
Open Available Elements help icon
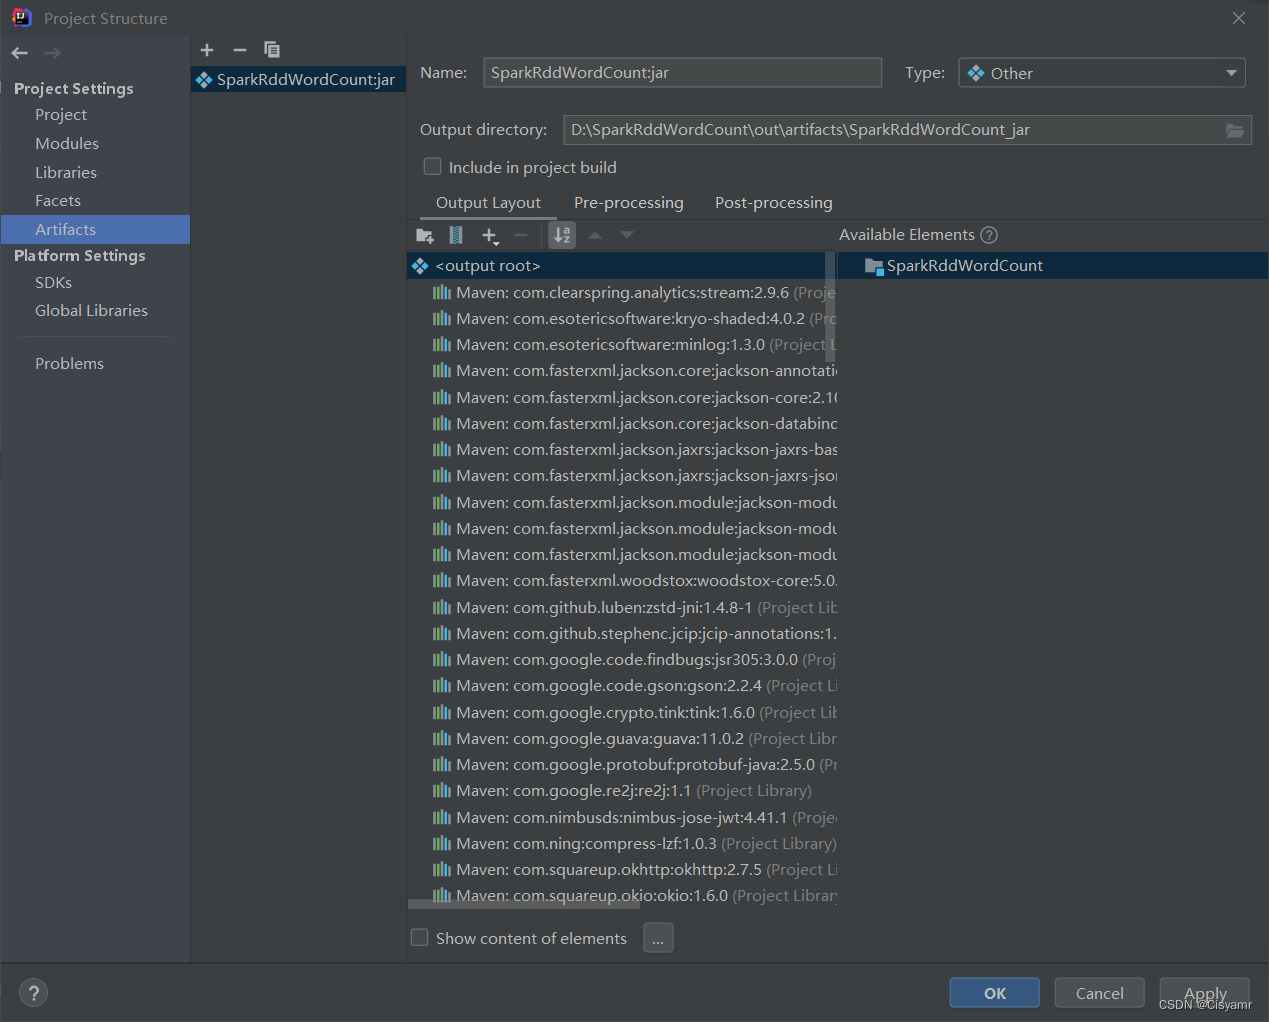click(989, 235)
